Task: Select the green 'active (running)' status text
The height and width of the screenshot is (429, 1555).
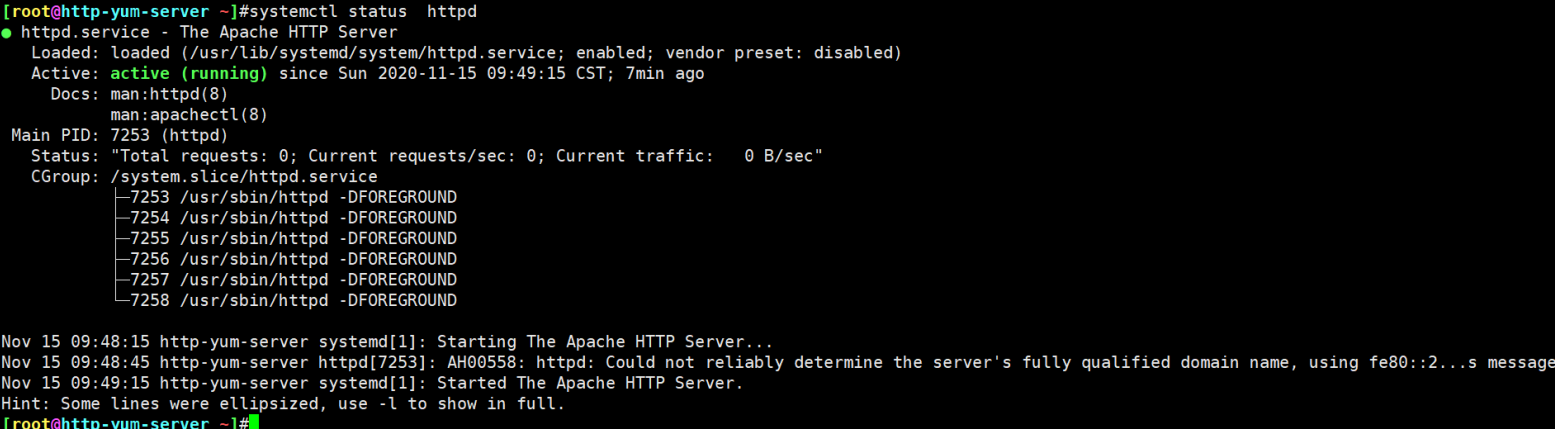Action: click(x=189, y=73)
